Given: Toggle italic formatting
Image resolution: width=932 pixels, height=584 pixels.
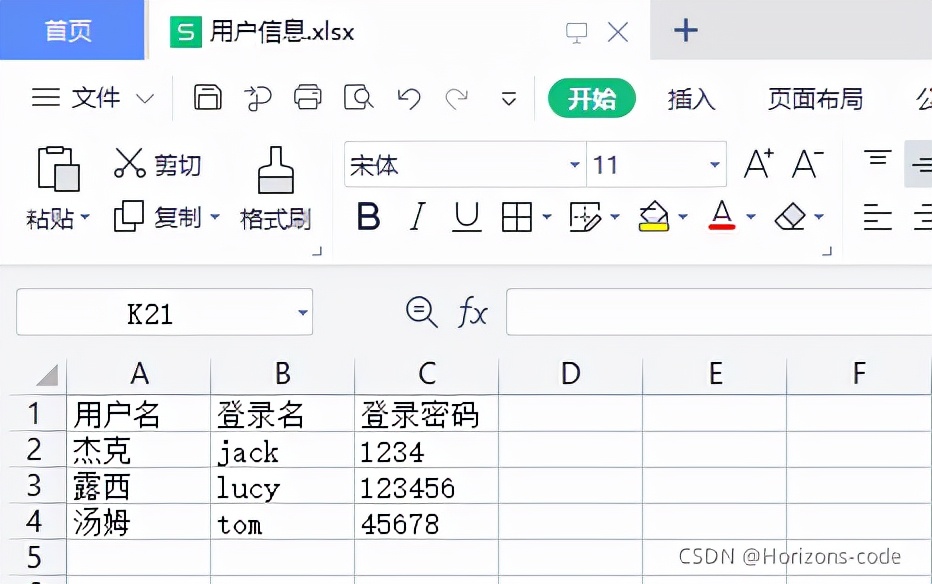Looking at the screenshot, I should pos(417,216).
